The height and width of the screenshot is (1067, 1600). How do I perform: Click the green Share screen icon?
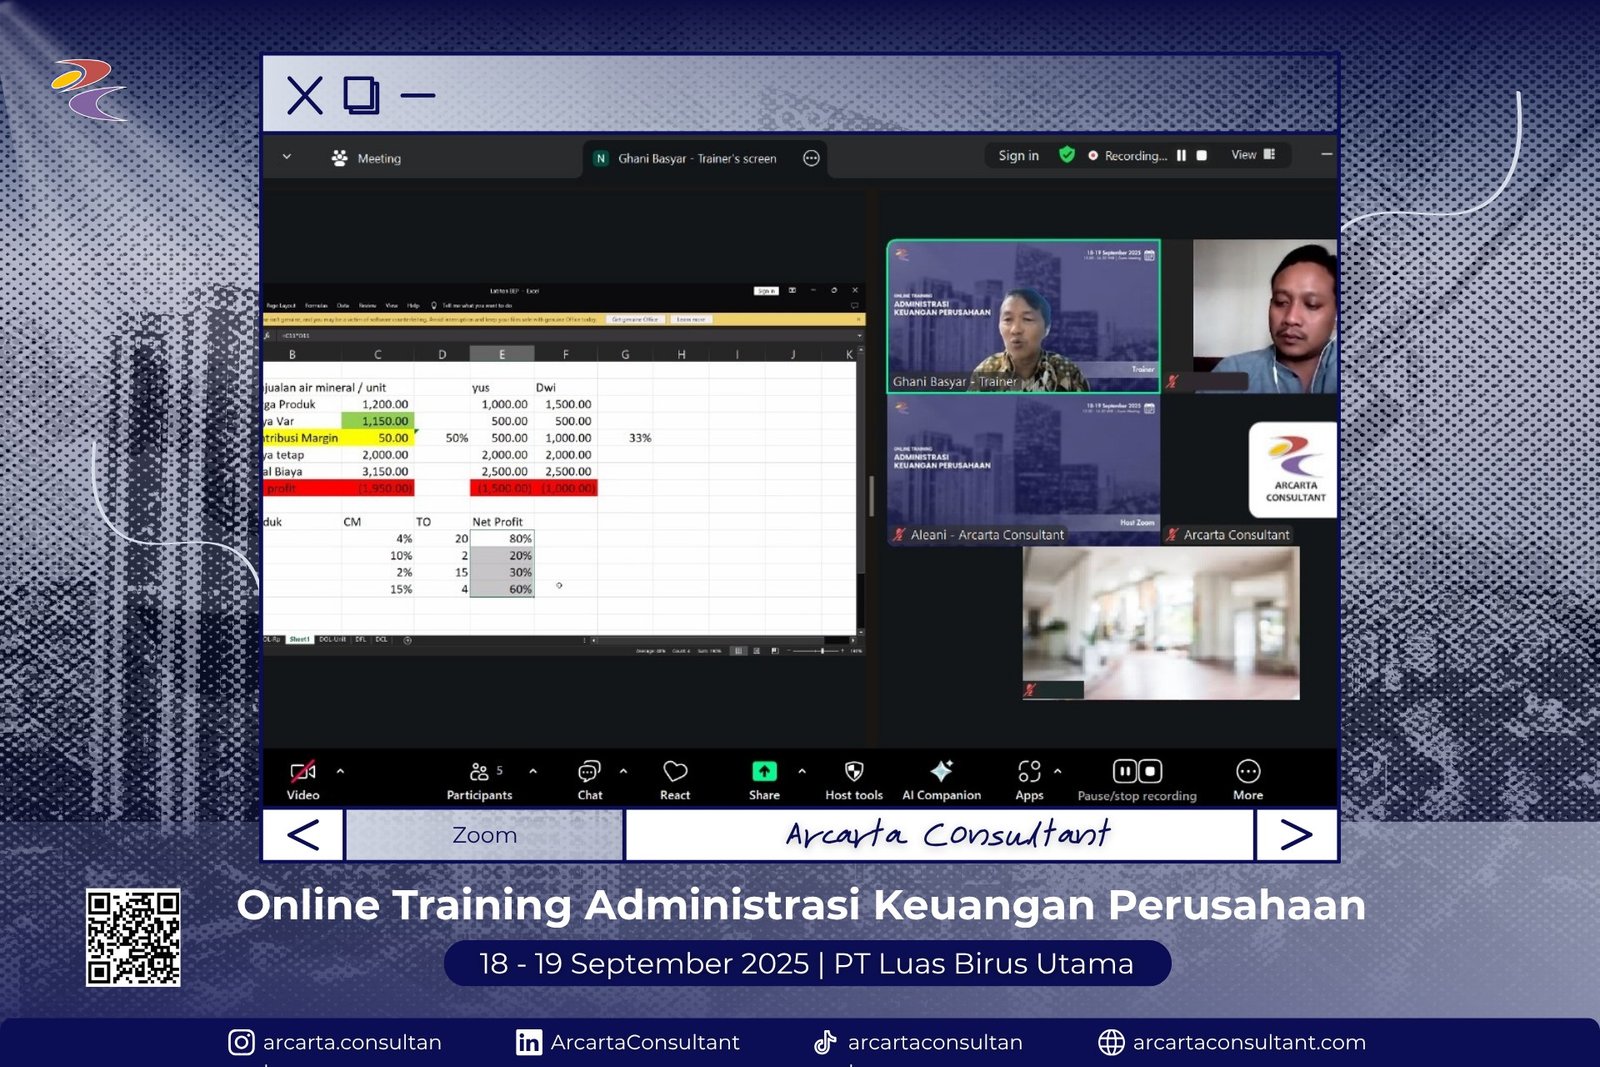(764, 772)
